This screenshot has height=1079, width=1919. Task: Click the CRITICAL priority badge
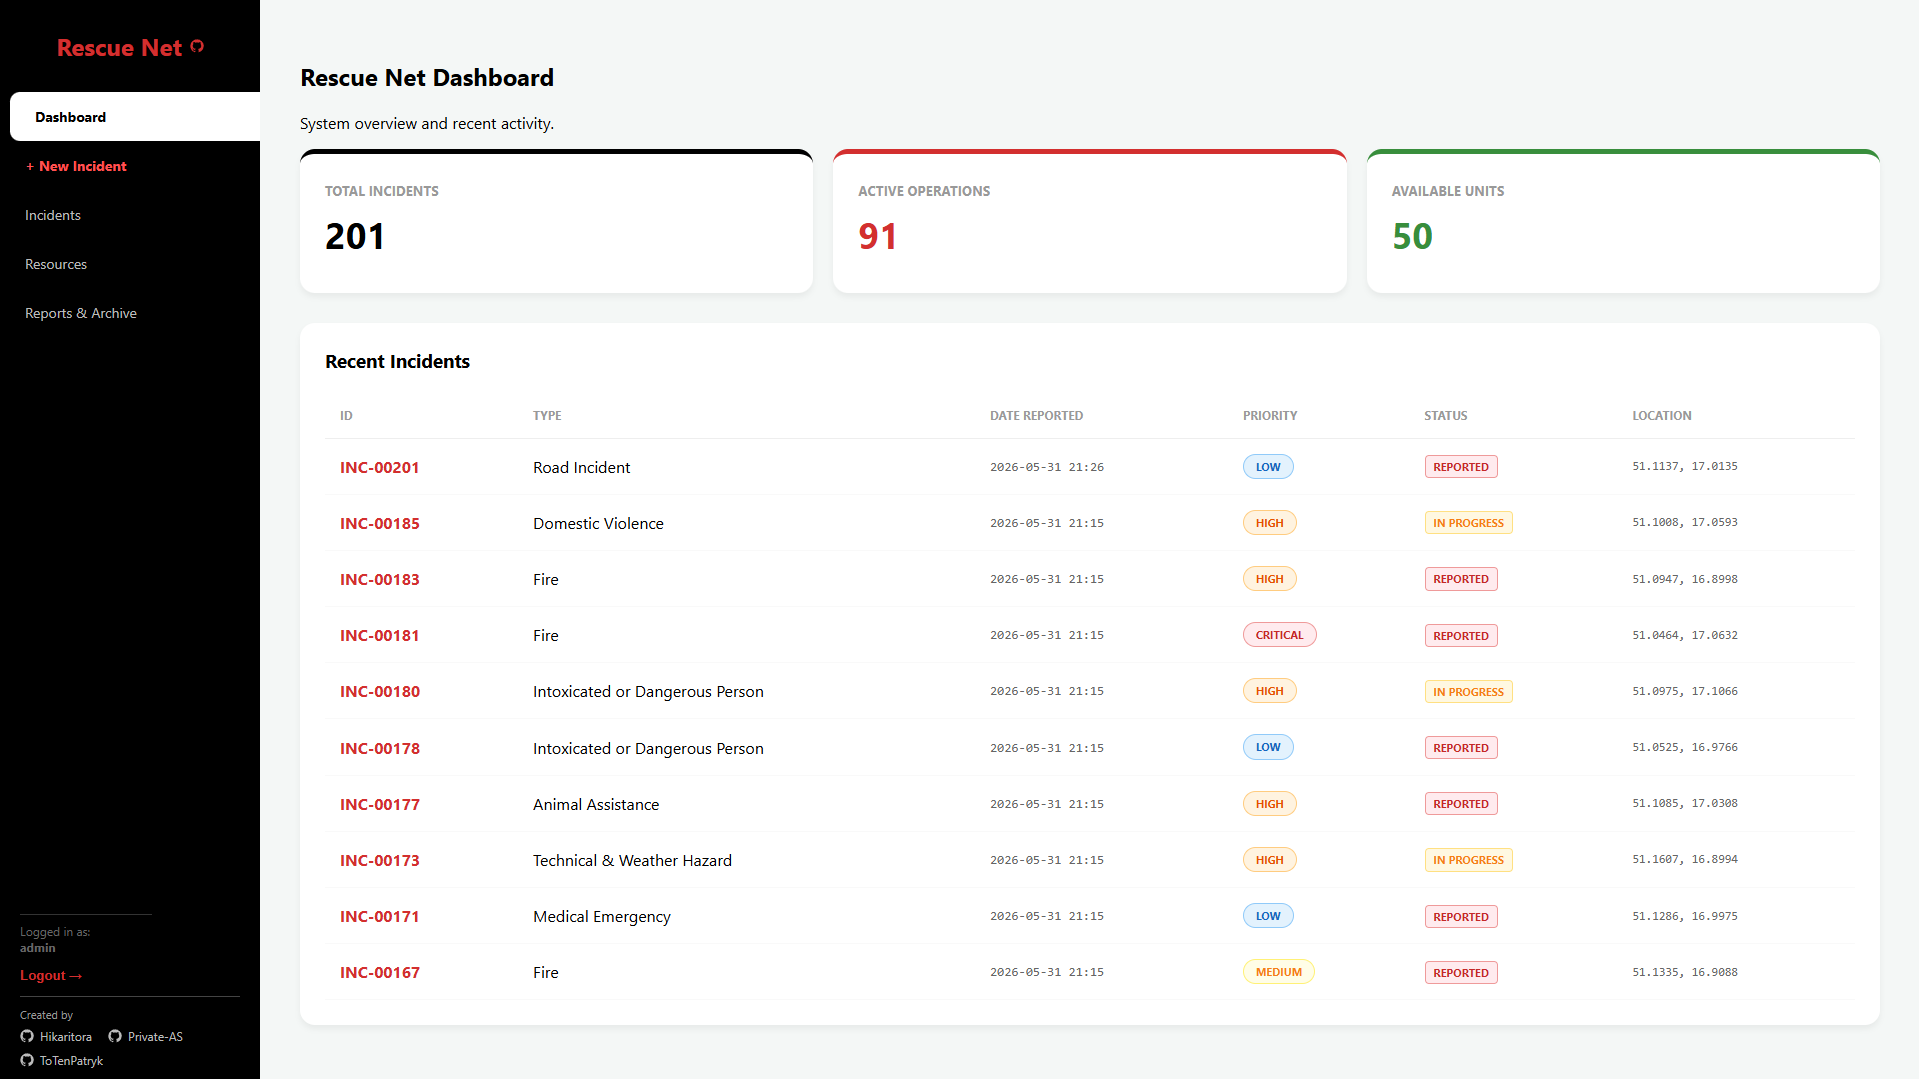(1279, 635)
